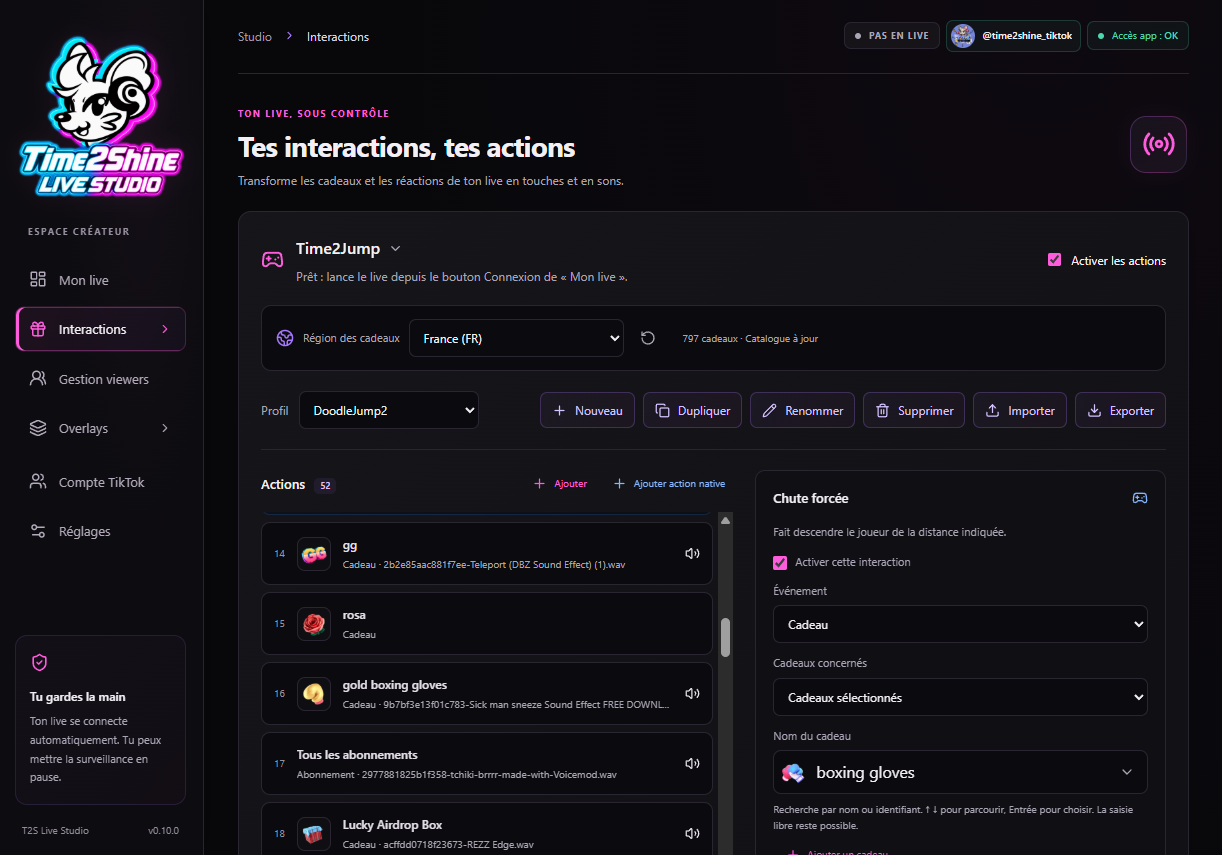1222x855 pixels.
Task: Click the account avatar thumbnail
Action: 963,36
